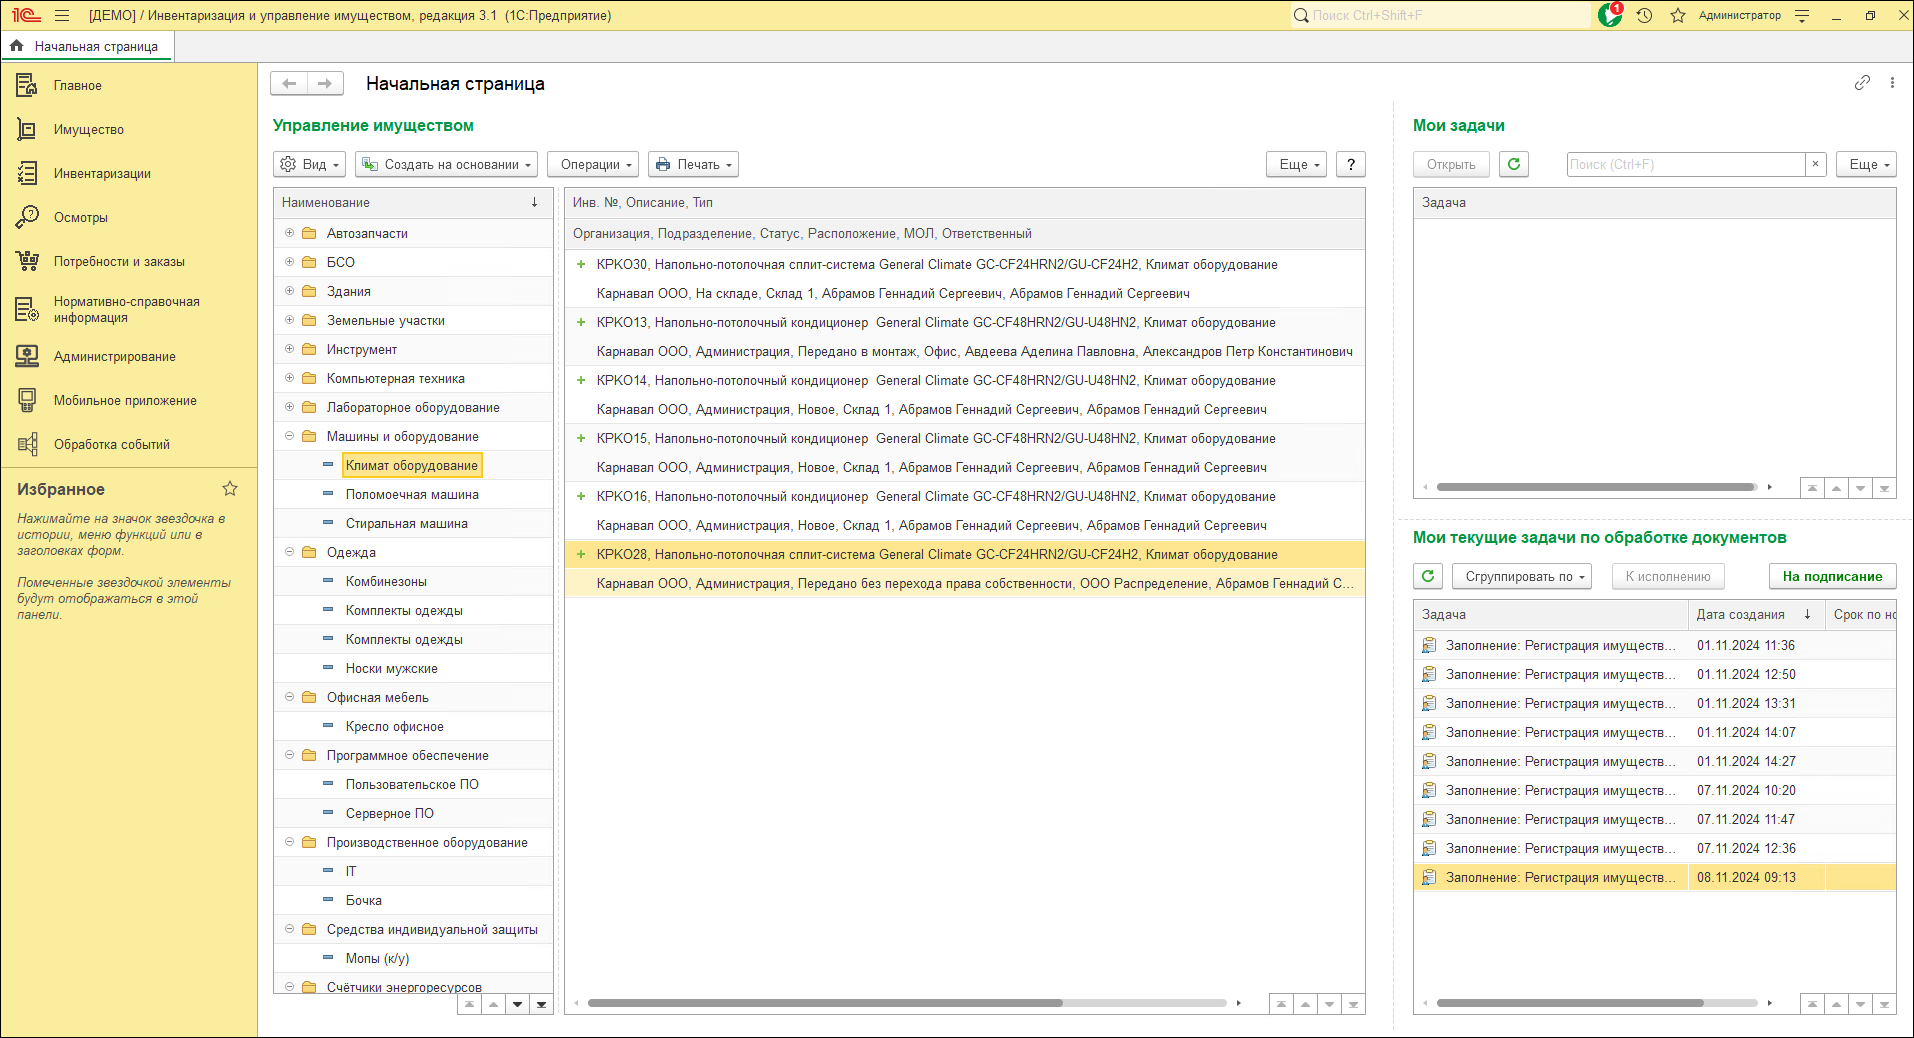
Task: Open the Печать dropdown
Action: click(693, 164)
